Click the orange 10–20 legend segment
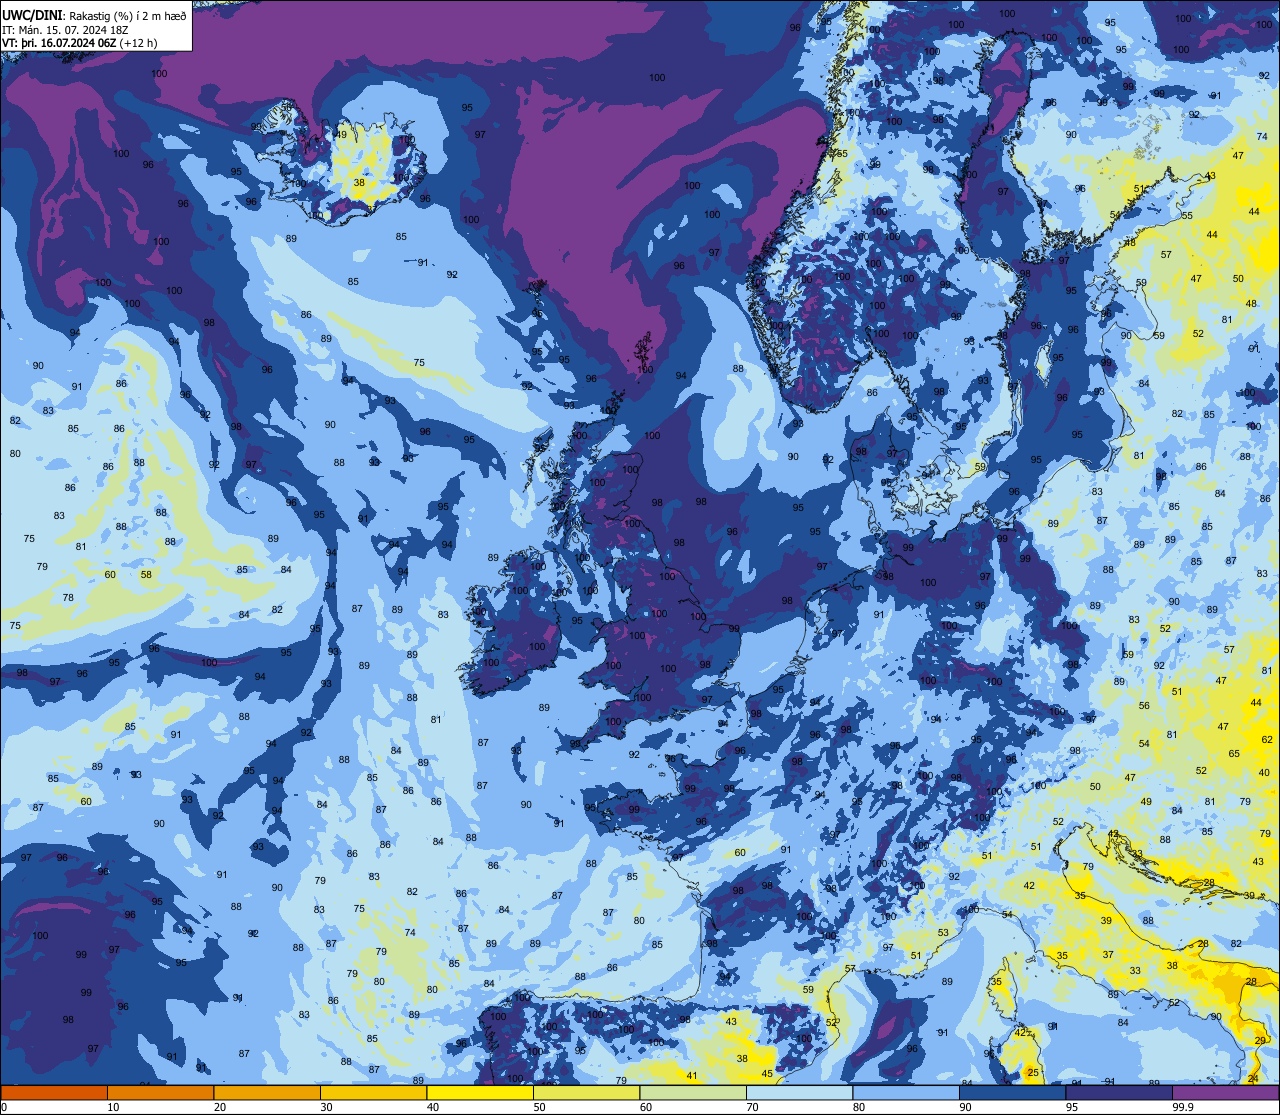This screenshot has height=1115, width=1280. pyautogui.click(x=160, y=1092)
